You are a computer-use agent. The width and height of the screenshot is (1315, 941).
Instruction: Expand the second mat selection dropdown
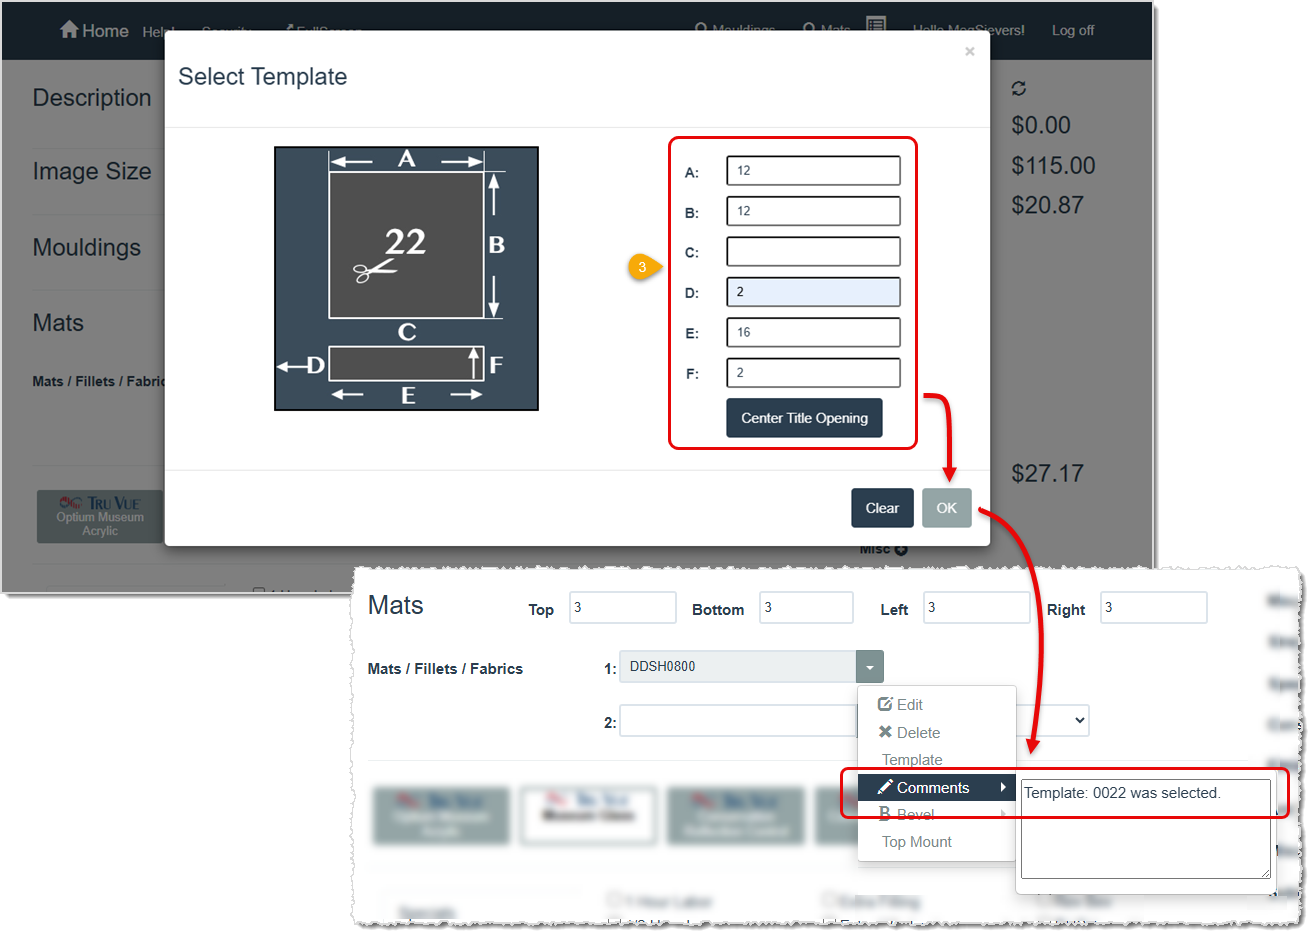pyautogui.click(x=1079, y=720)
